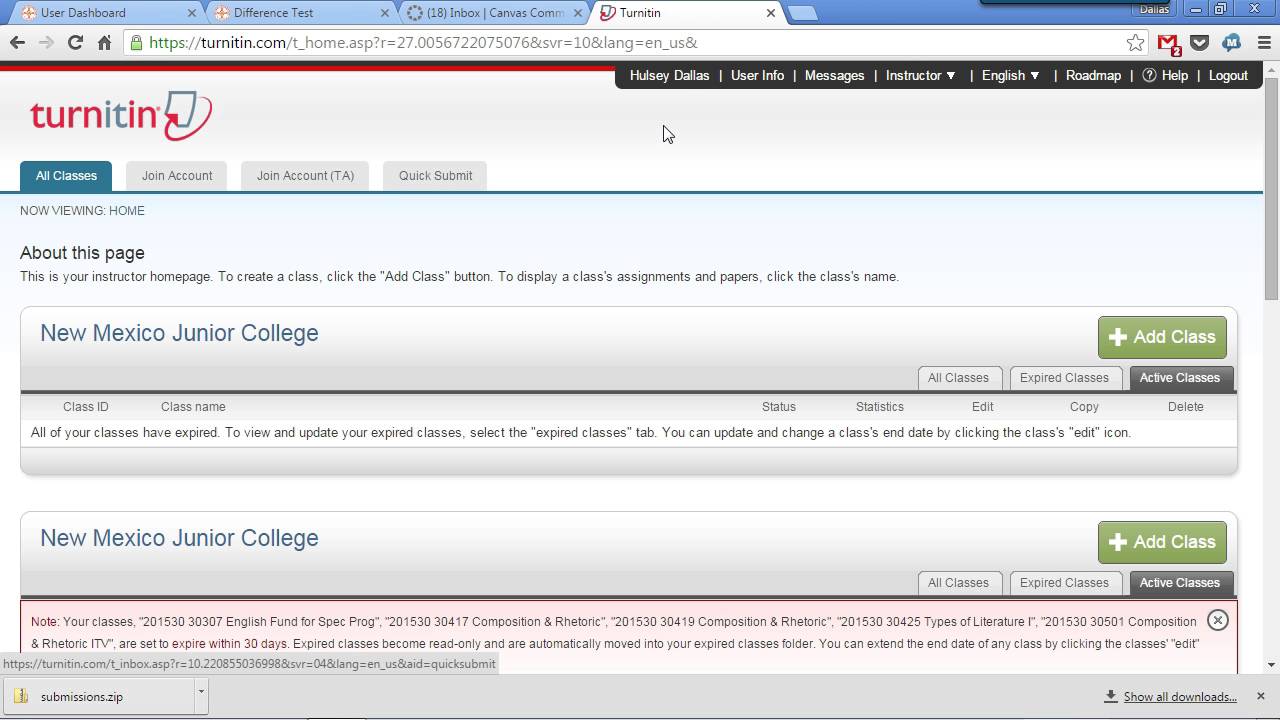1280x720 pixels.
Task: Switch to Quick Submit tab
Action: (x=435, y=176)
